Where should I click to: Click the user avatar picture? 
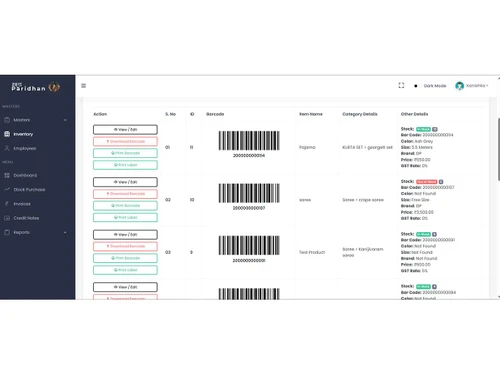click(460, 86)
